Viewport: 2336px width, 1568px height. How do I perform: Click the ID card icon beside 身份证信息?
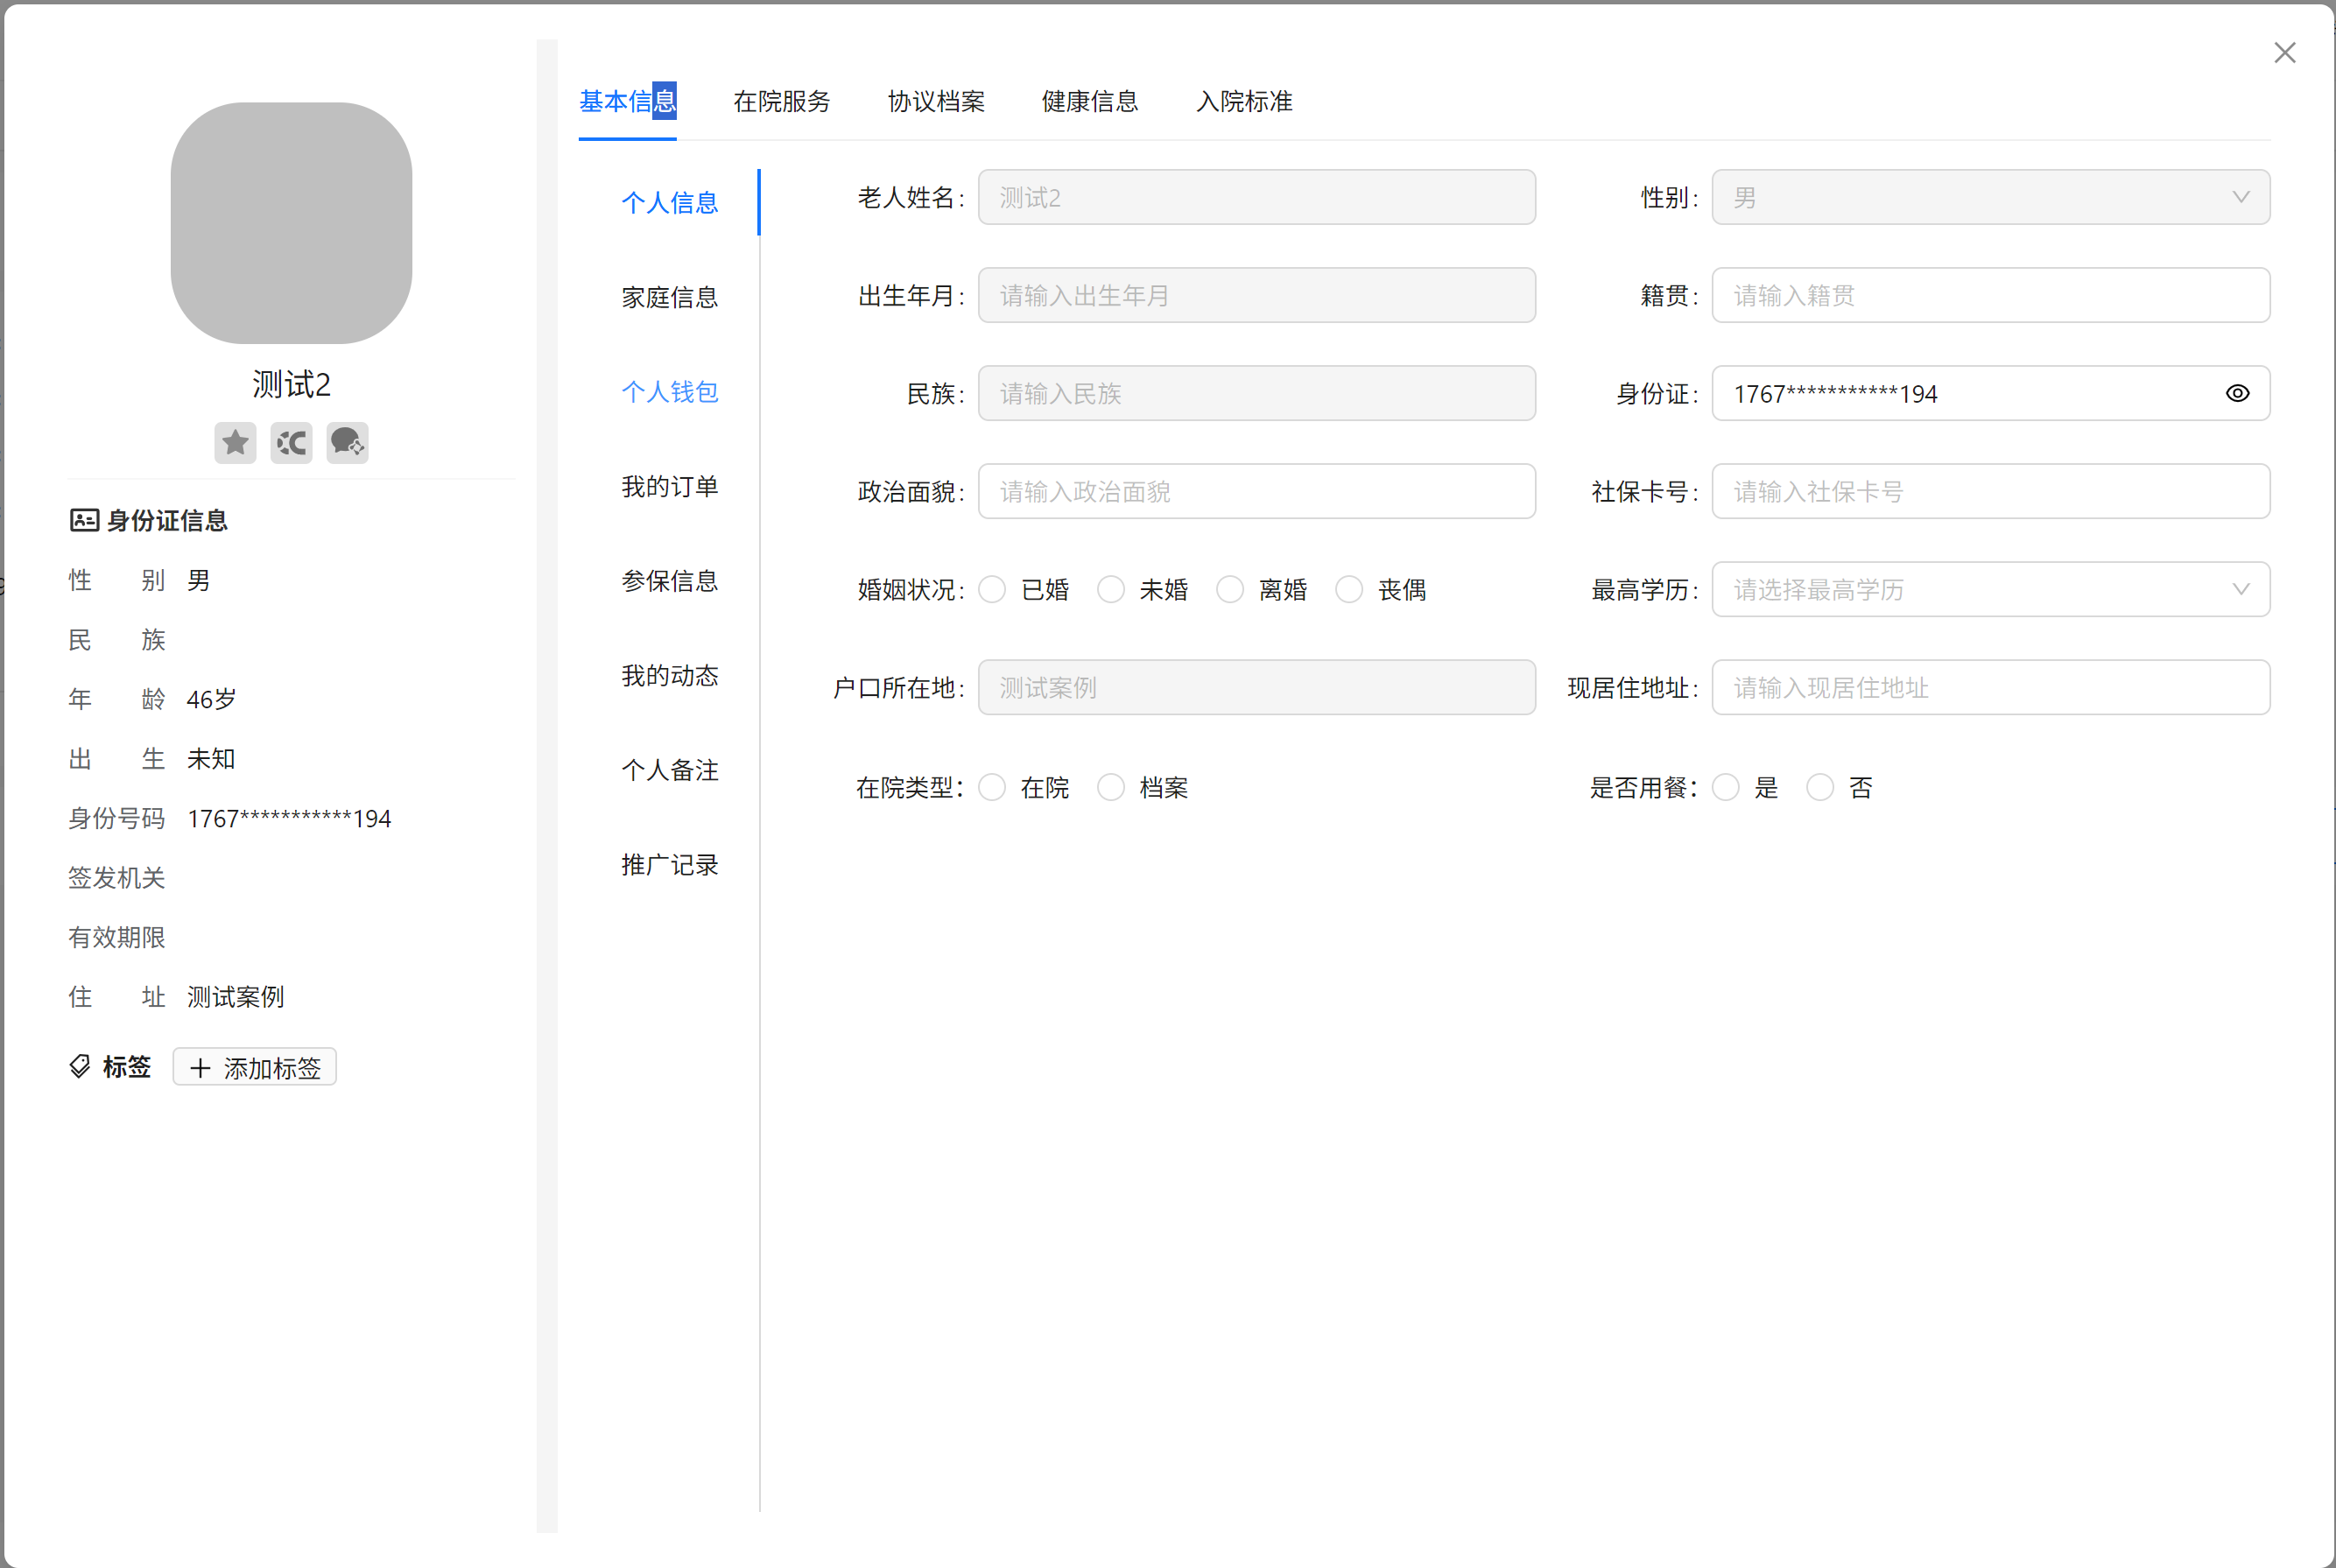pos(84,520)
